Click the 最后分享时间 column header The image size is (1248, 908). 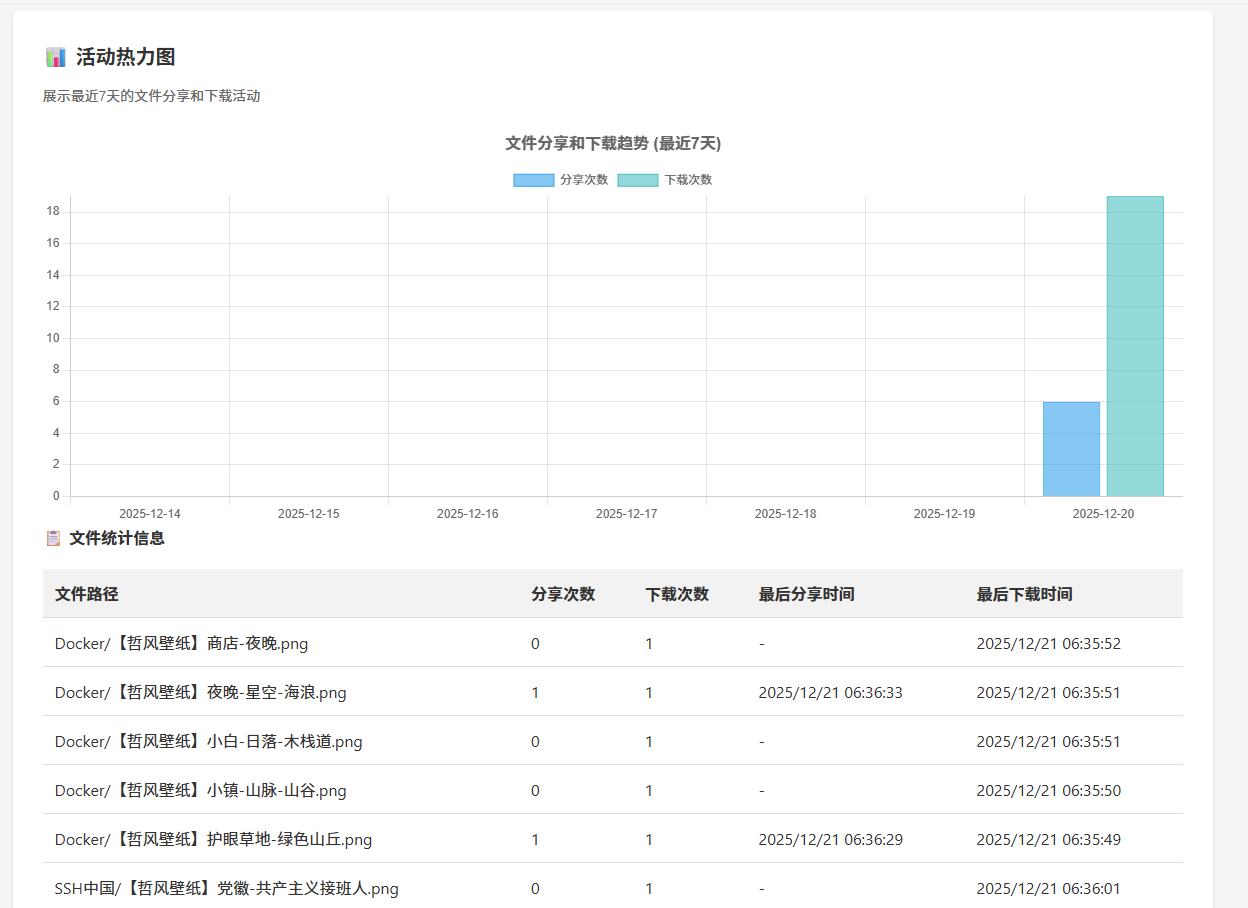pos(806,594)
